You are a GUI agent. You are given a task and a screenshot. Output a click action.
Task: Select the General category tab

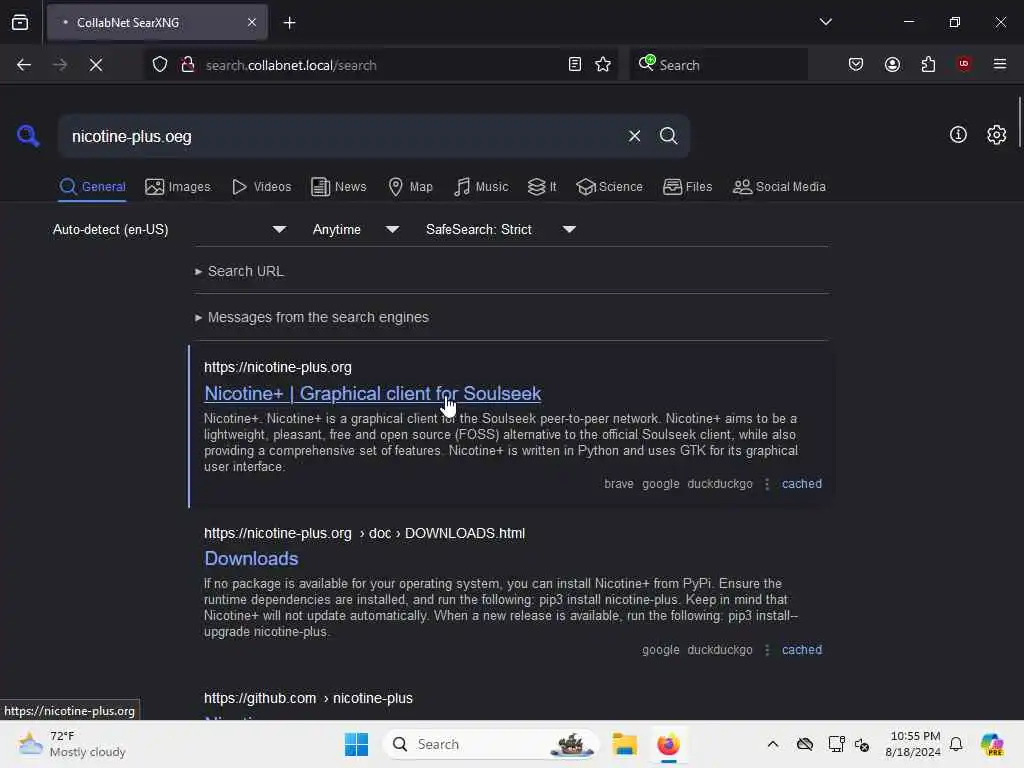pos(92,187)
